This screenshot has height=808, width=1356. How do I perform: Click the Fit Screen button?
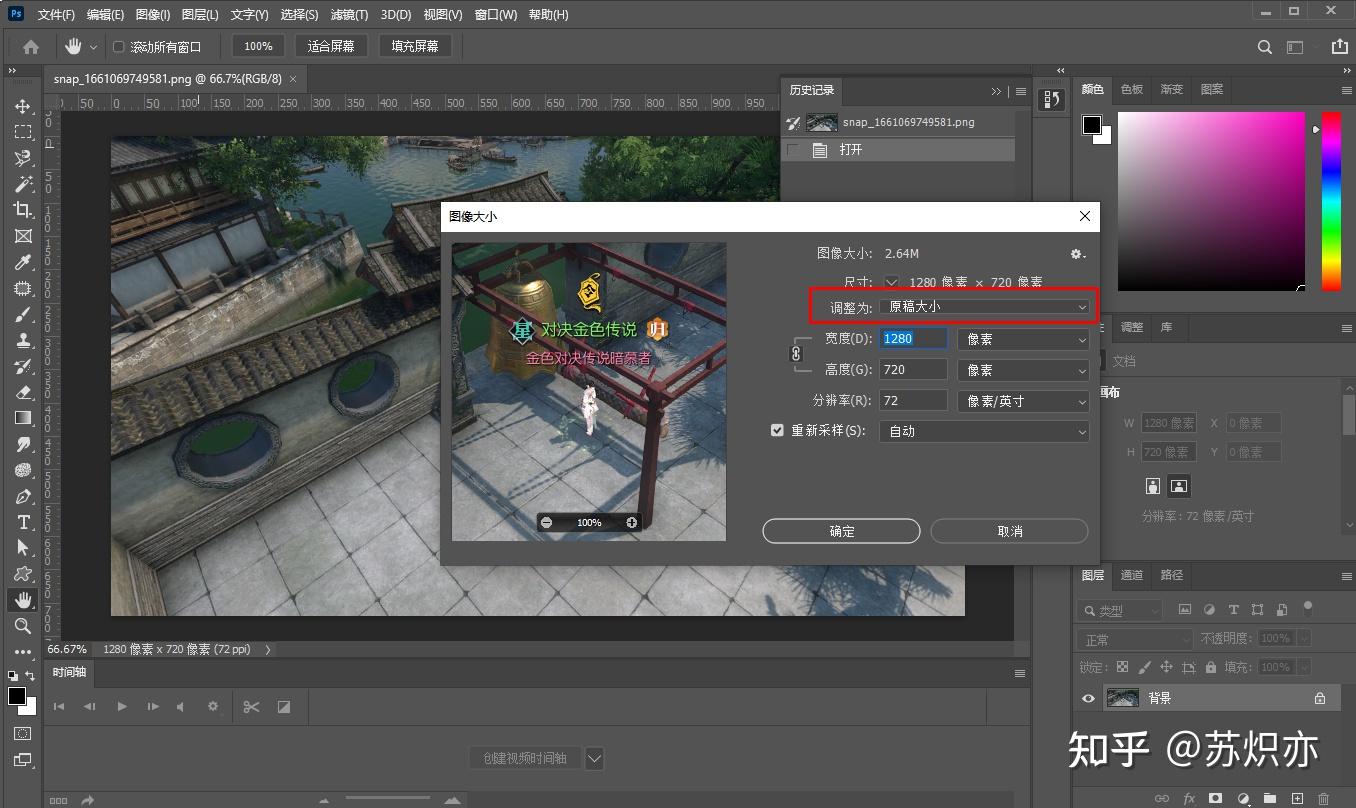pos(331,46)
